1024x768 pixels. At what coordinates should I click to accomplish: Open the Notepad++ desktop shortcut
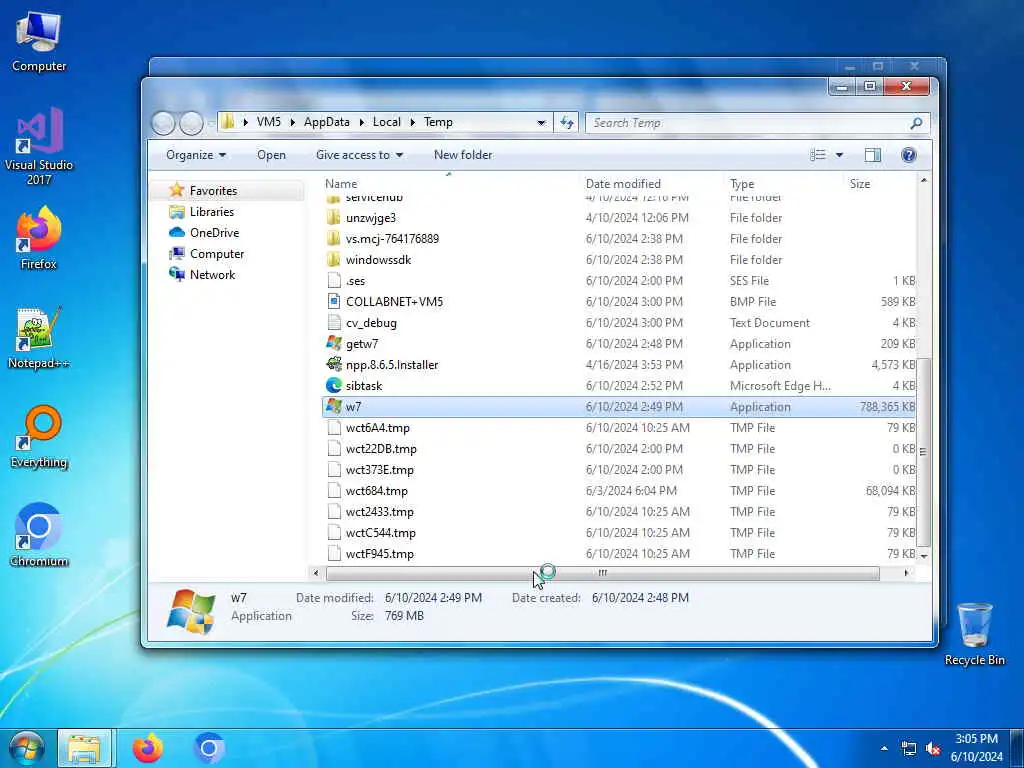tap(39, 338)
